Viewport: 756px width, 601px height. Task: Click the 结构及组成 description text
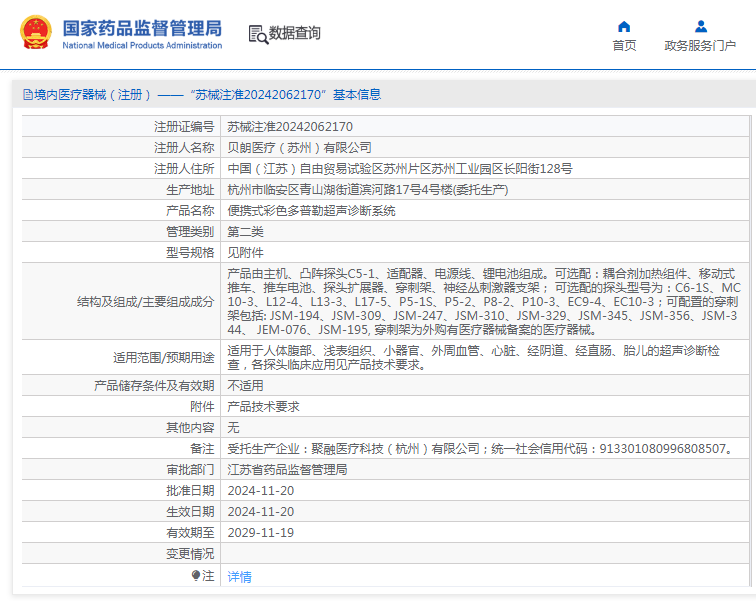point(484,302)
